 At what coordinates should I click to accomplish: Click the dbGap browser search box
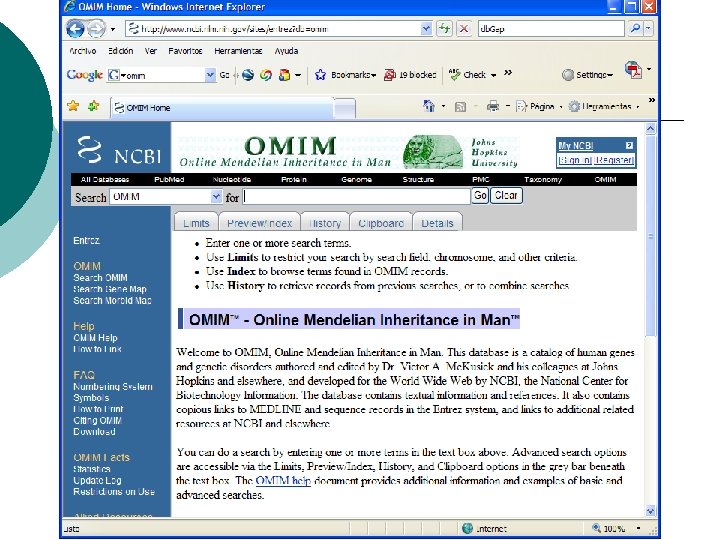point(551,28)
